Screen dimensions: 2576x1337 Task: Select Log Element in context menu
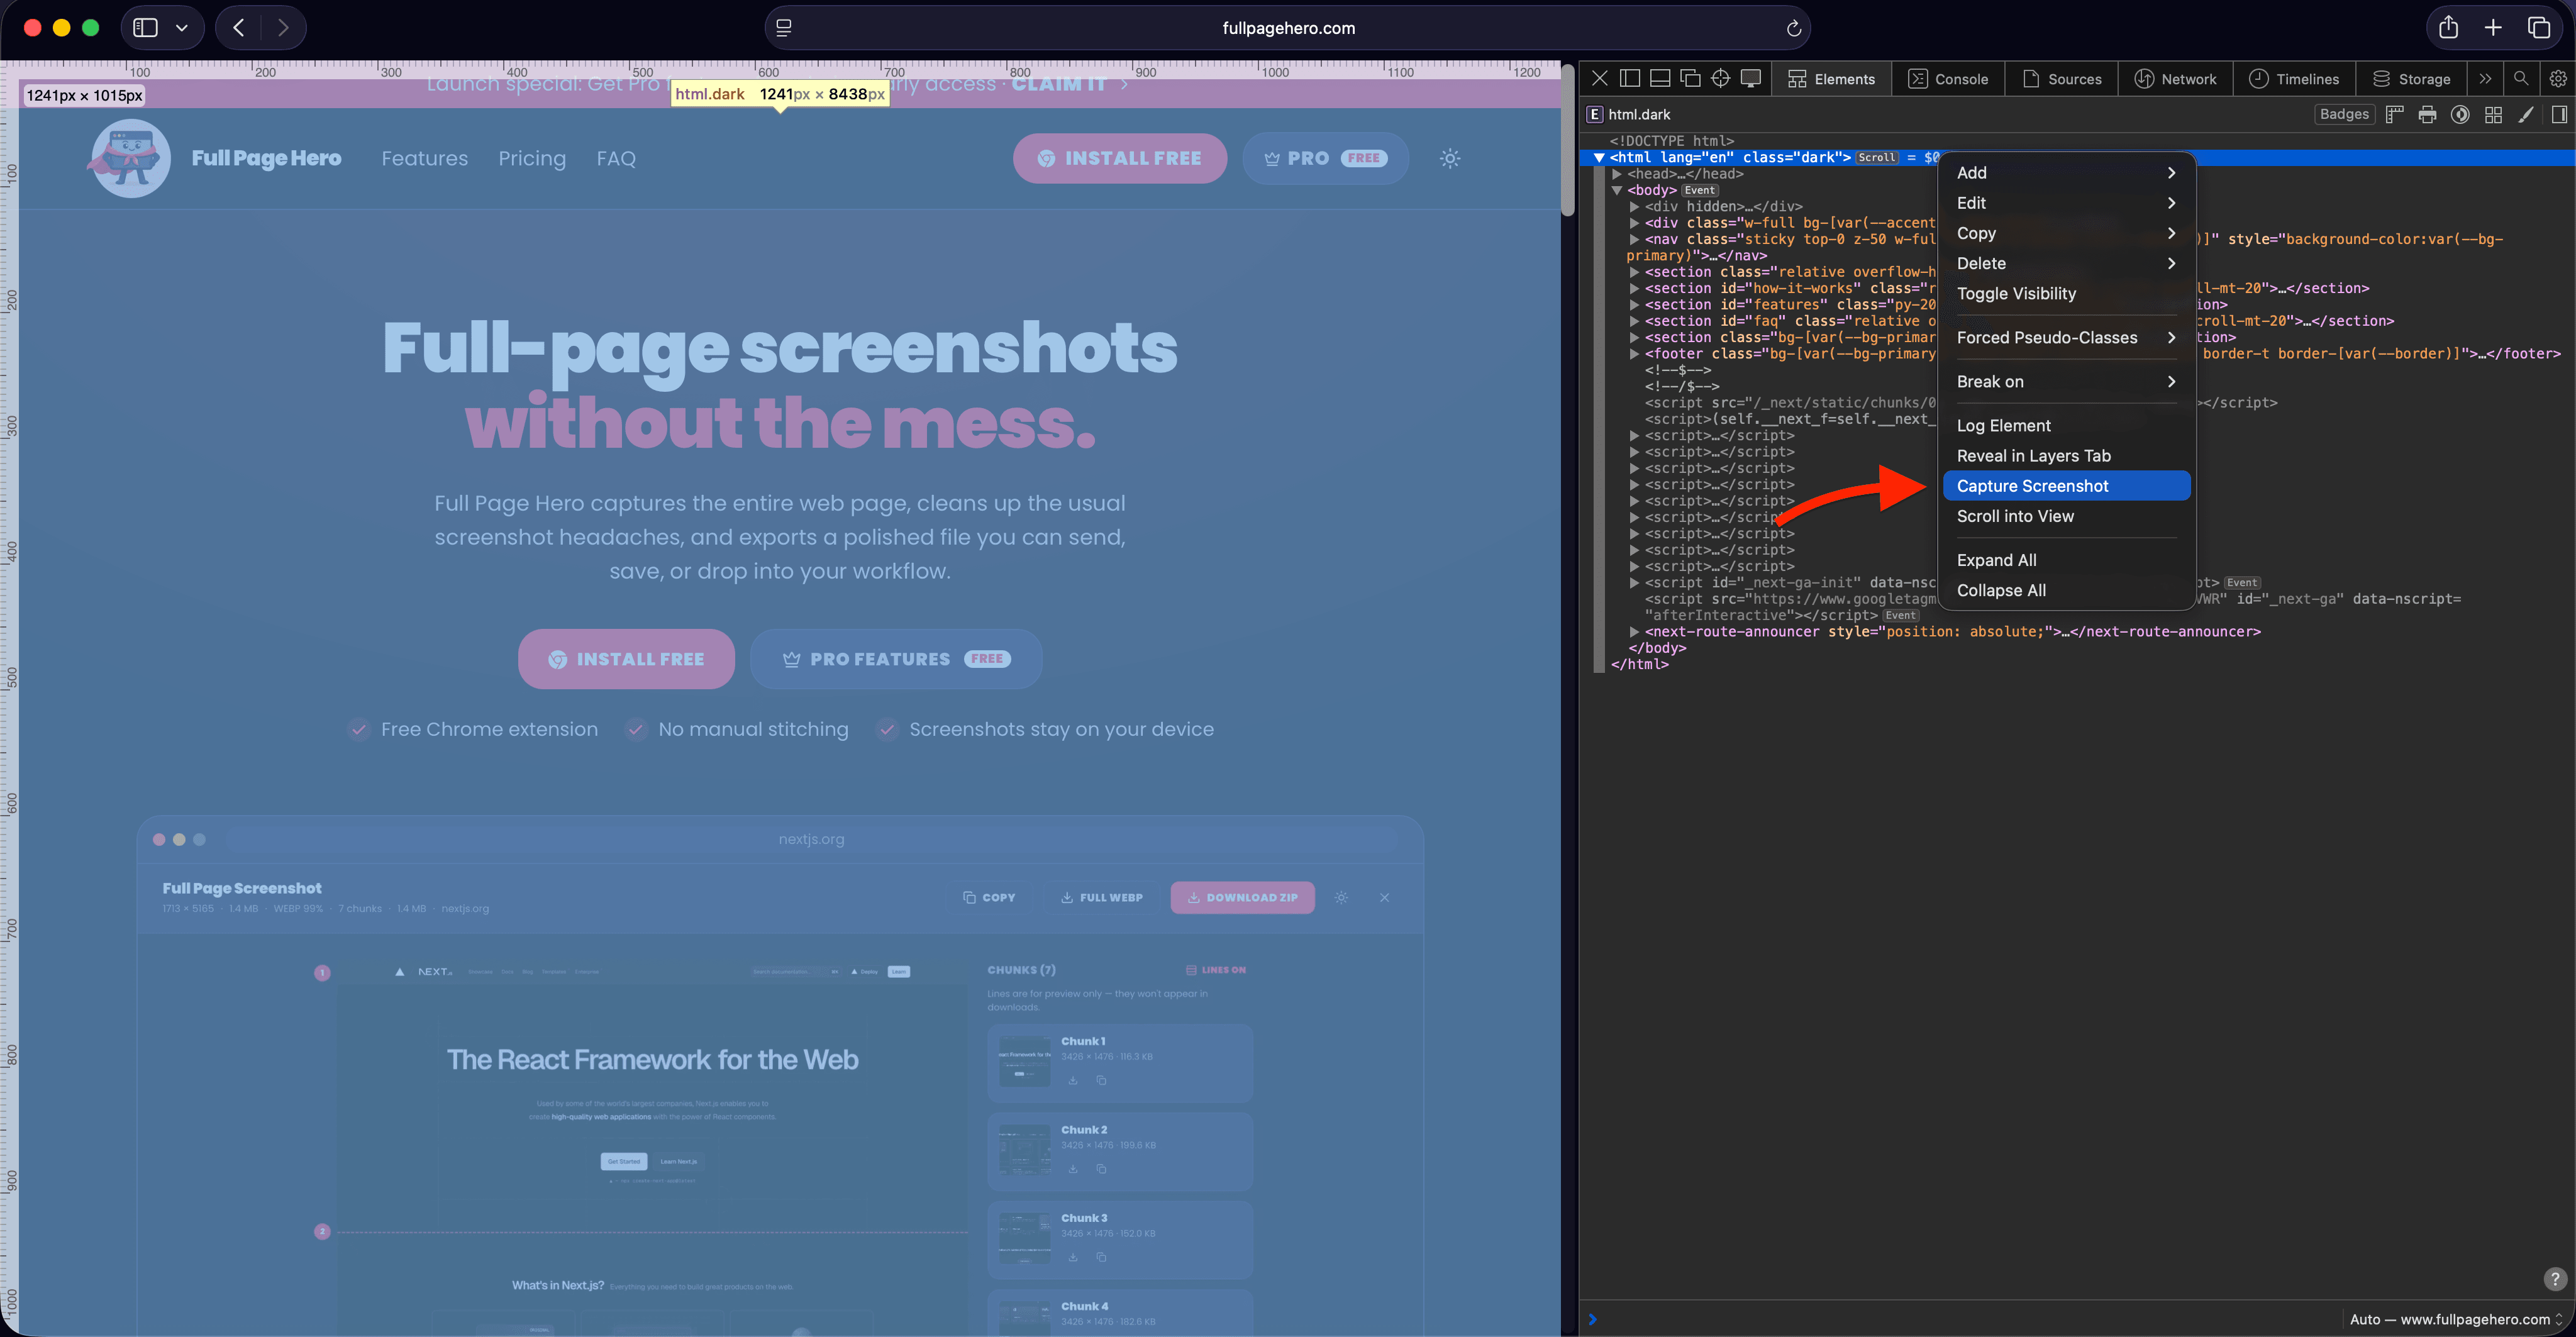tap(2066, 426)
